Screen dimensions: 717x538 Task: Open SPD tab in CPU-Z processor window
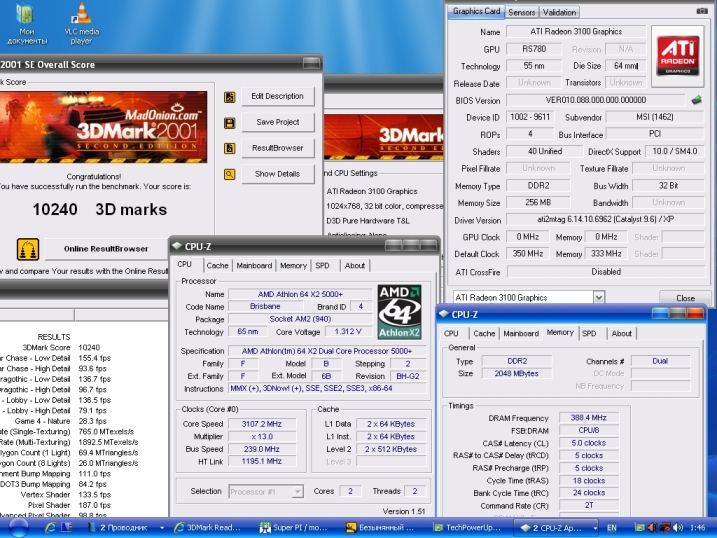pyautogui.click(x=322, y=266)
